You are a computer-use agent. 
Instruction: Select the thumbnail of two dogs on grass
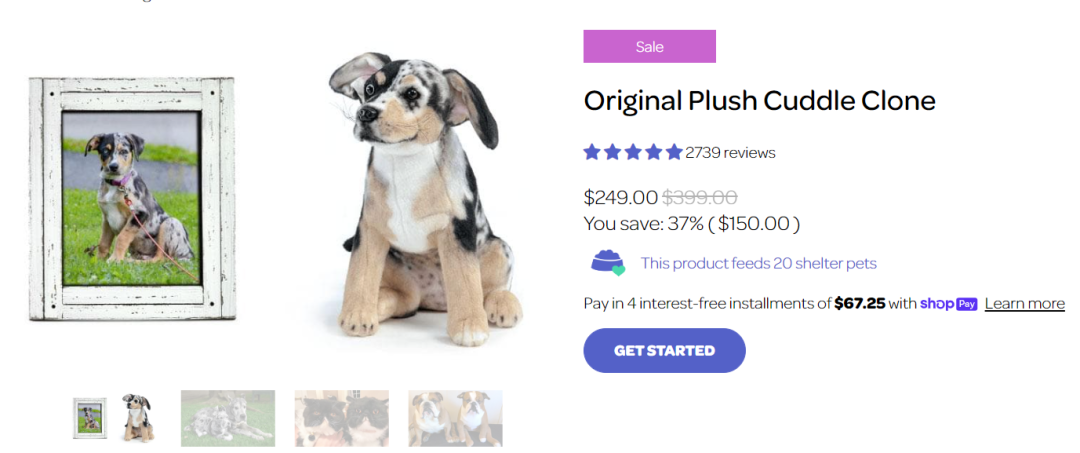pos(228,418)
